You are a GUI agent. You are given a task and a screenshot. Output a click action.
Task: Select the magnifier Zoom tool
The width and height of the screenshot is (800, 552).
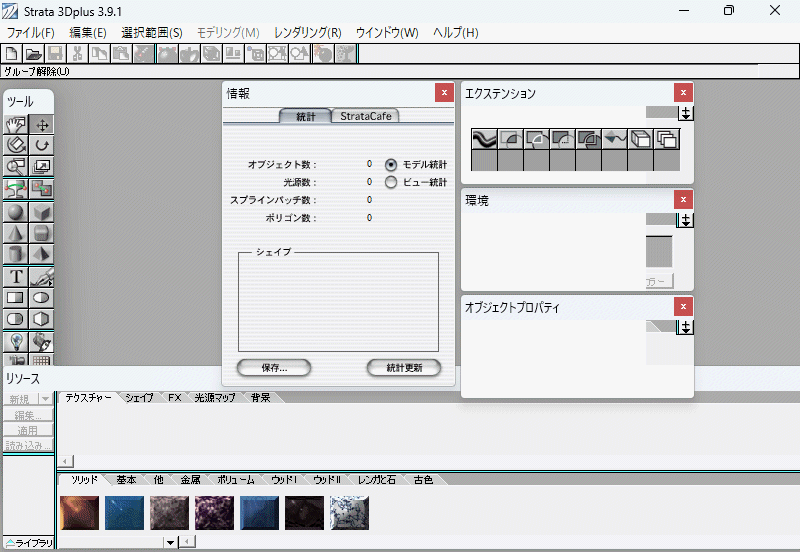pyautogui.click(x=16, y=166)
